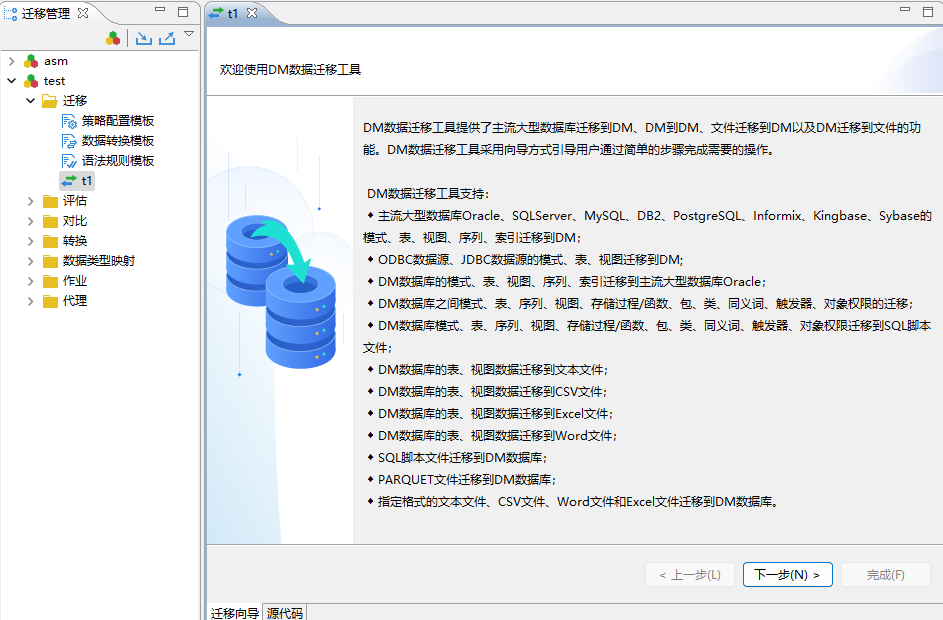Click the 作业 folder icon
943x620 pixels.
click(49, 280)
